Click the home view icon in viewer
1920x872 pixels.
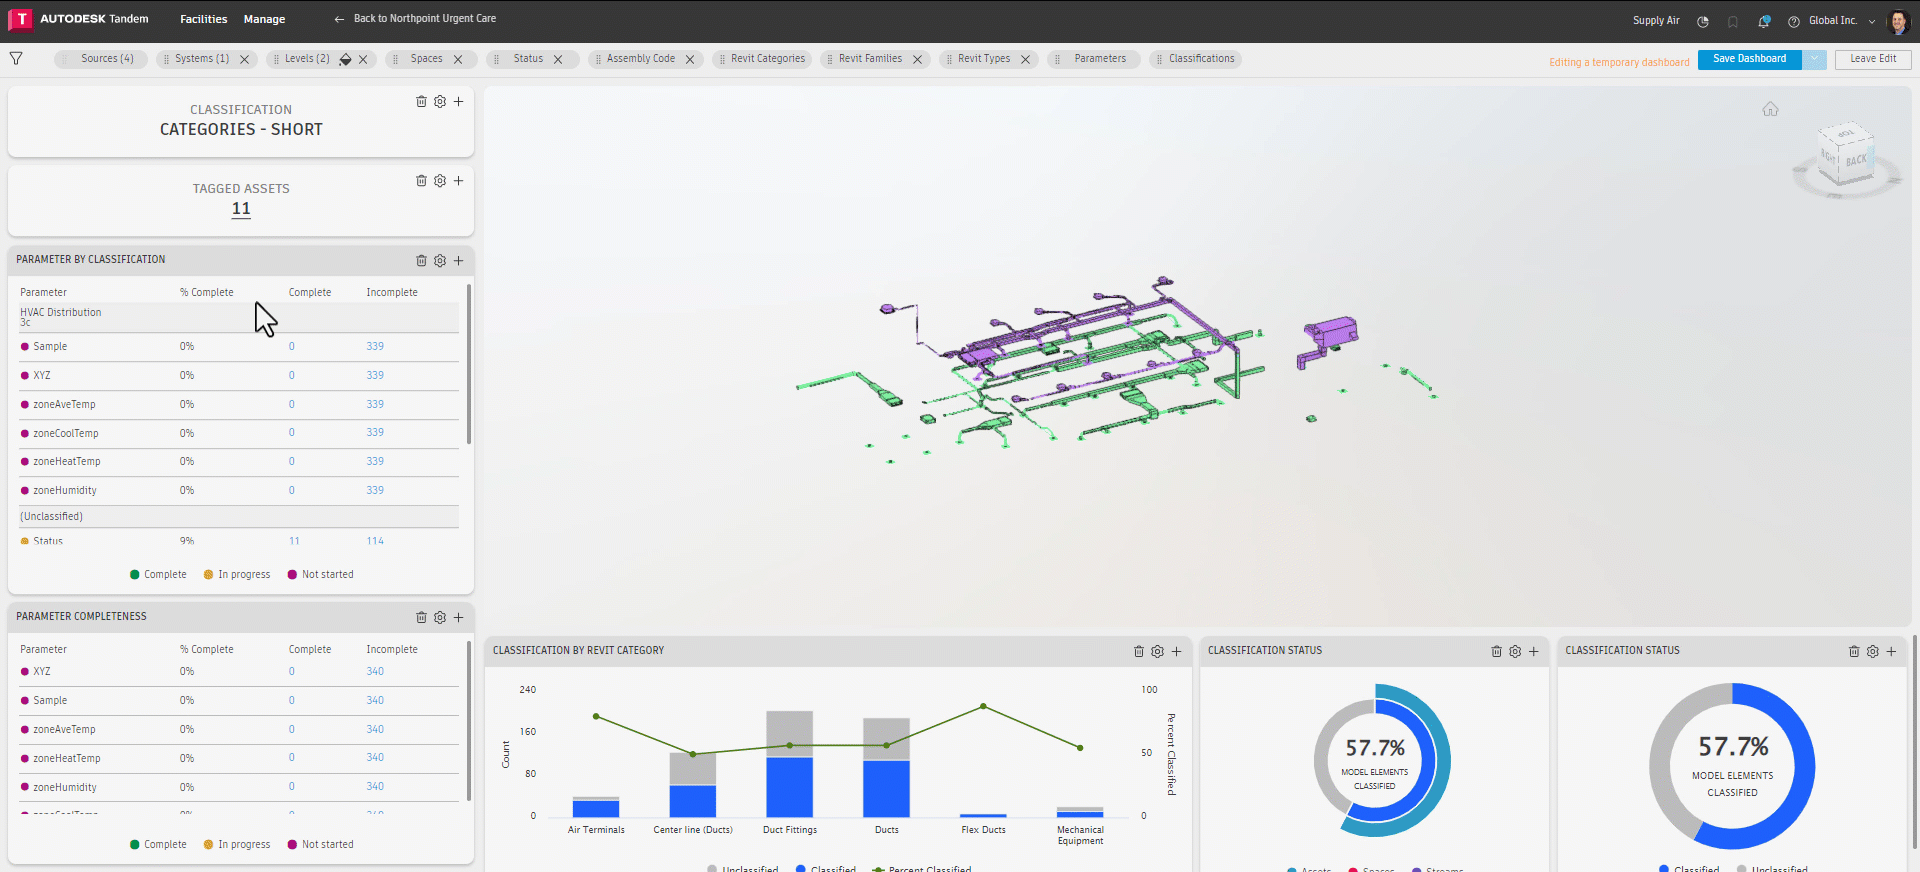pos(1770,109)
